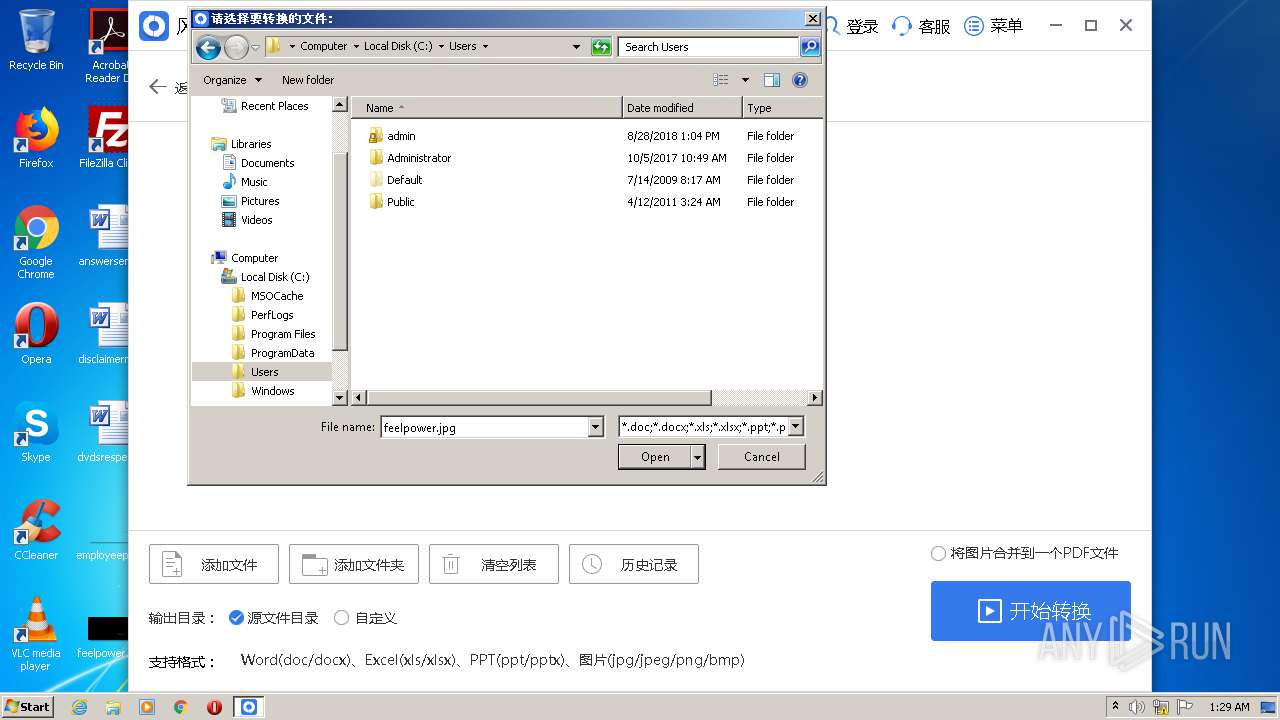Screen dimensions: 1280x720
Task: Open the Opera desktop shortcut
Action: tap(36, 334)
